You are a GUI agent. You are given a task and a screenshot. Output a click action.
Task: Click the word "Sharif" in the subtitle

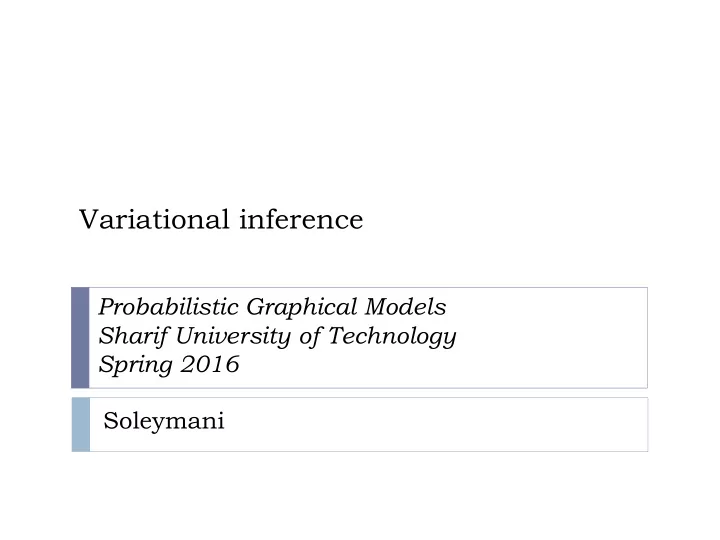pyautogui.click(x=134, y=336)
